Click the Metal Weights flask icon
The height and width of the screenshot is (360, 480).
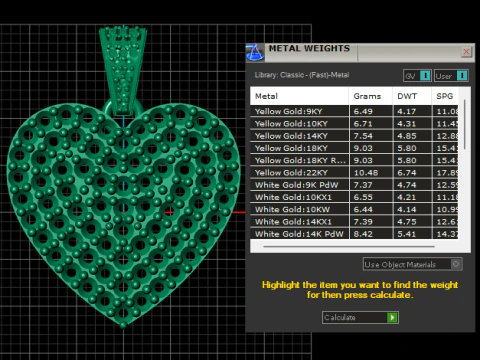pos(255,53)
